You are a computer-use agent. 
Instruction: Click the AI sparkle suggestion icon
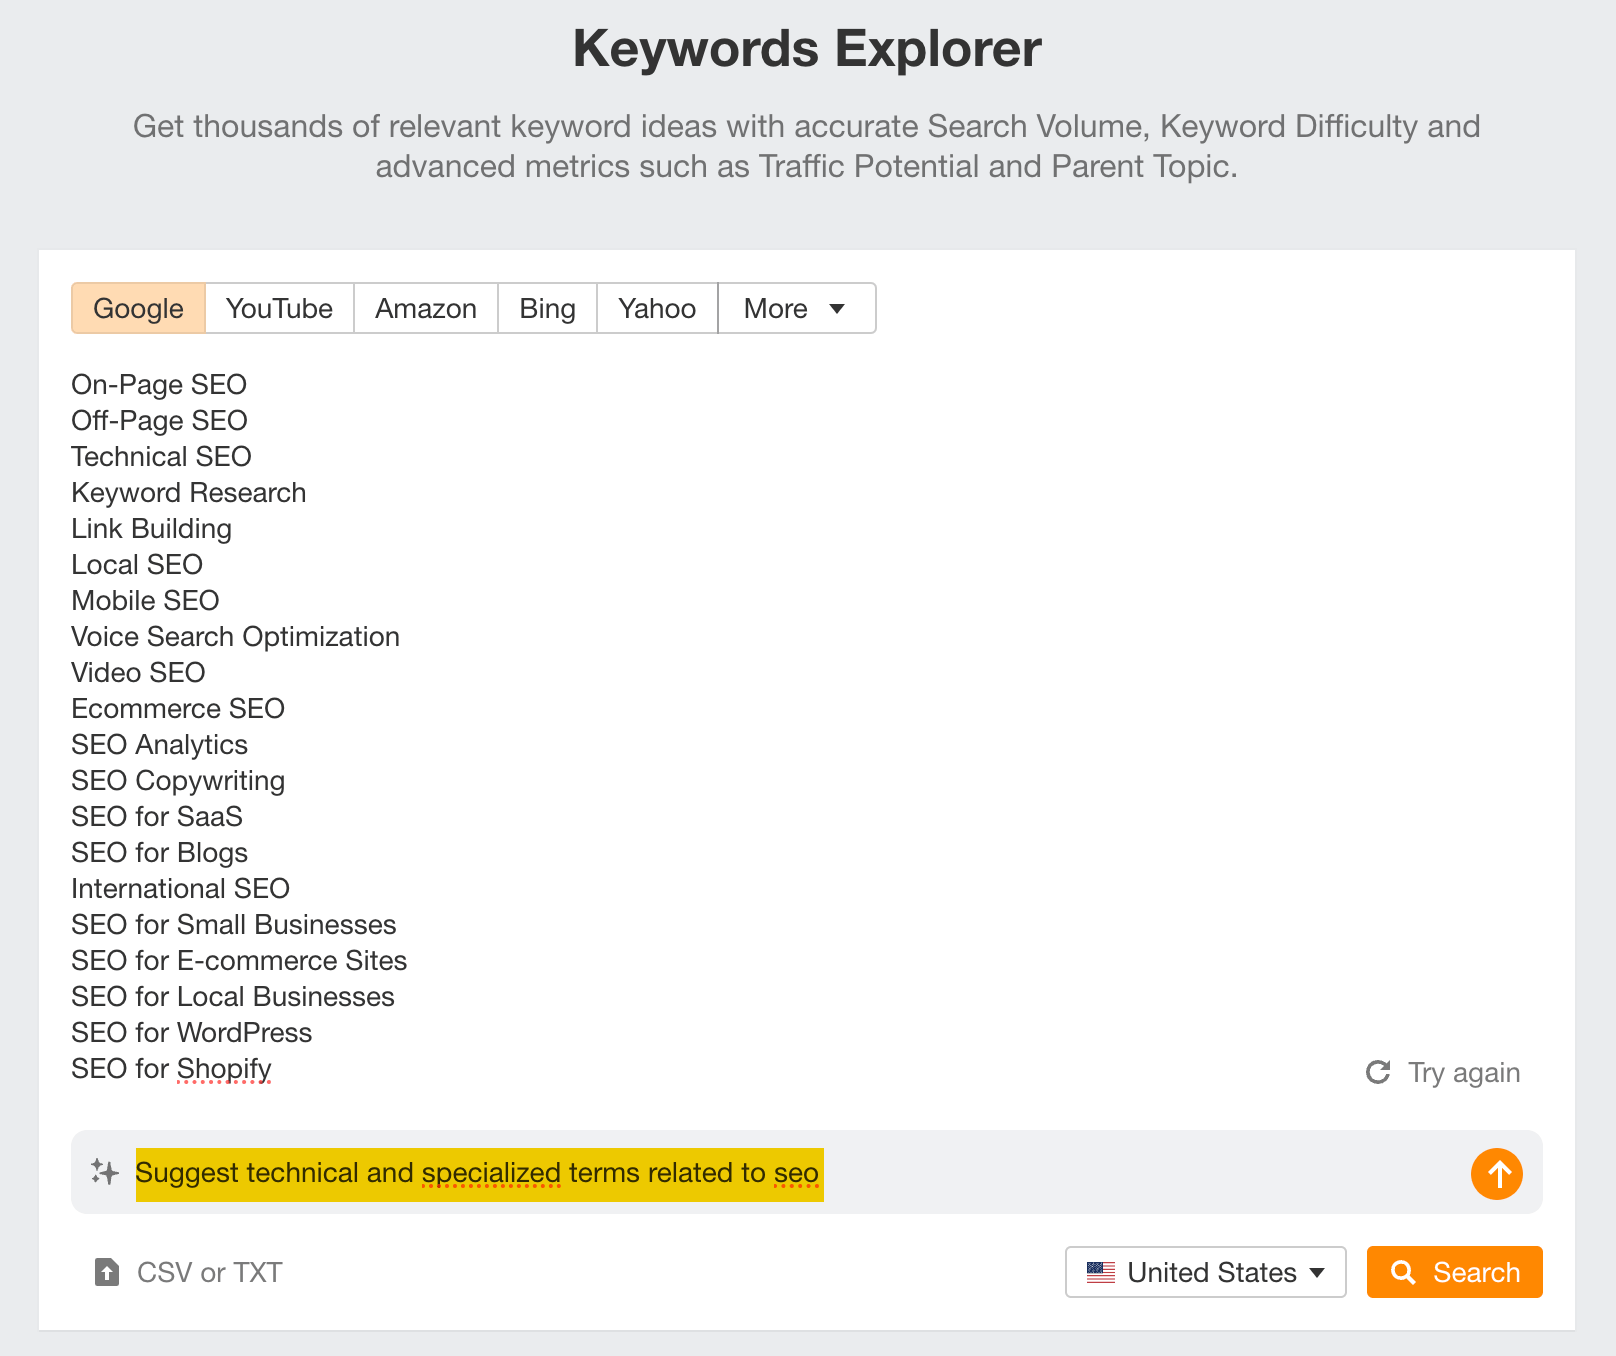click(104, 1172)
